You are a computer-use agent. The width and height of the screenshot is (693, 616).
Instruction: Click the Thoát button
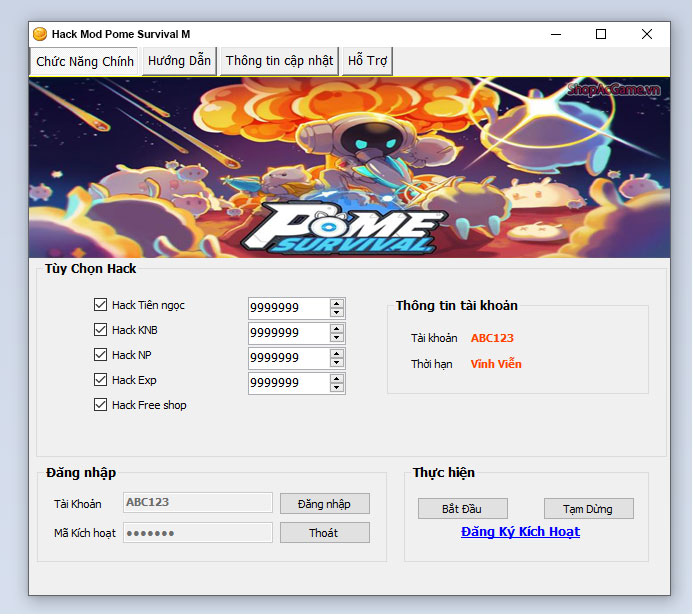point(325,533)
